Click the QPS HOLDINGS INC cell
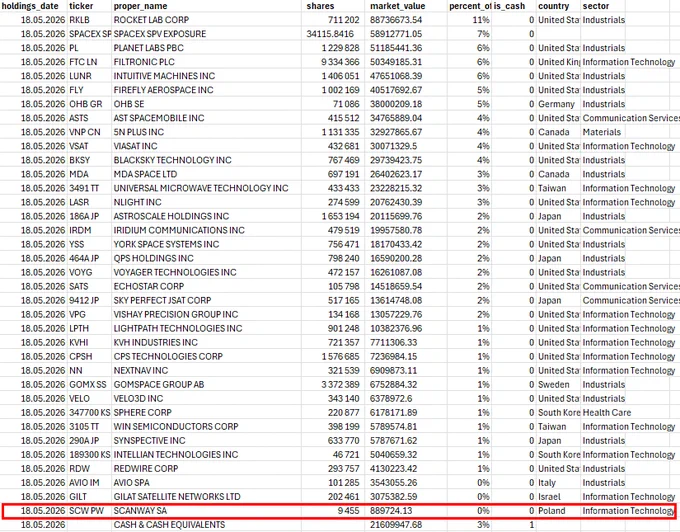Screen dimensions: 680x532 point(207,258)
